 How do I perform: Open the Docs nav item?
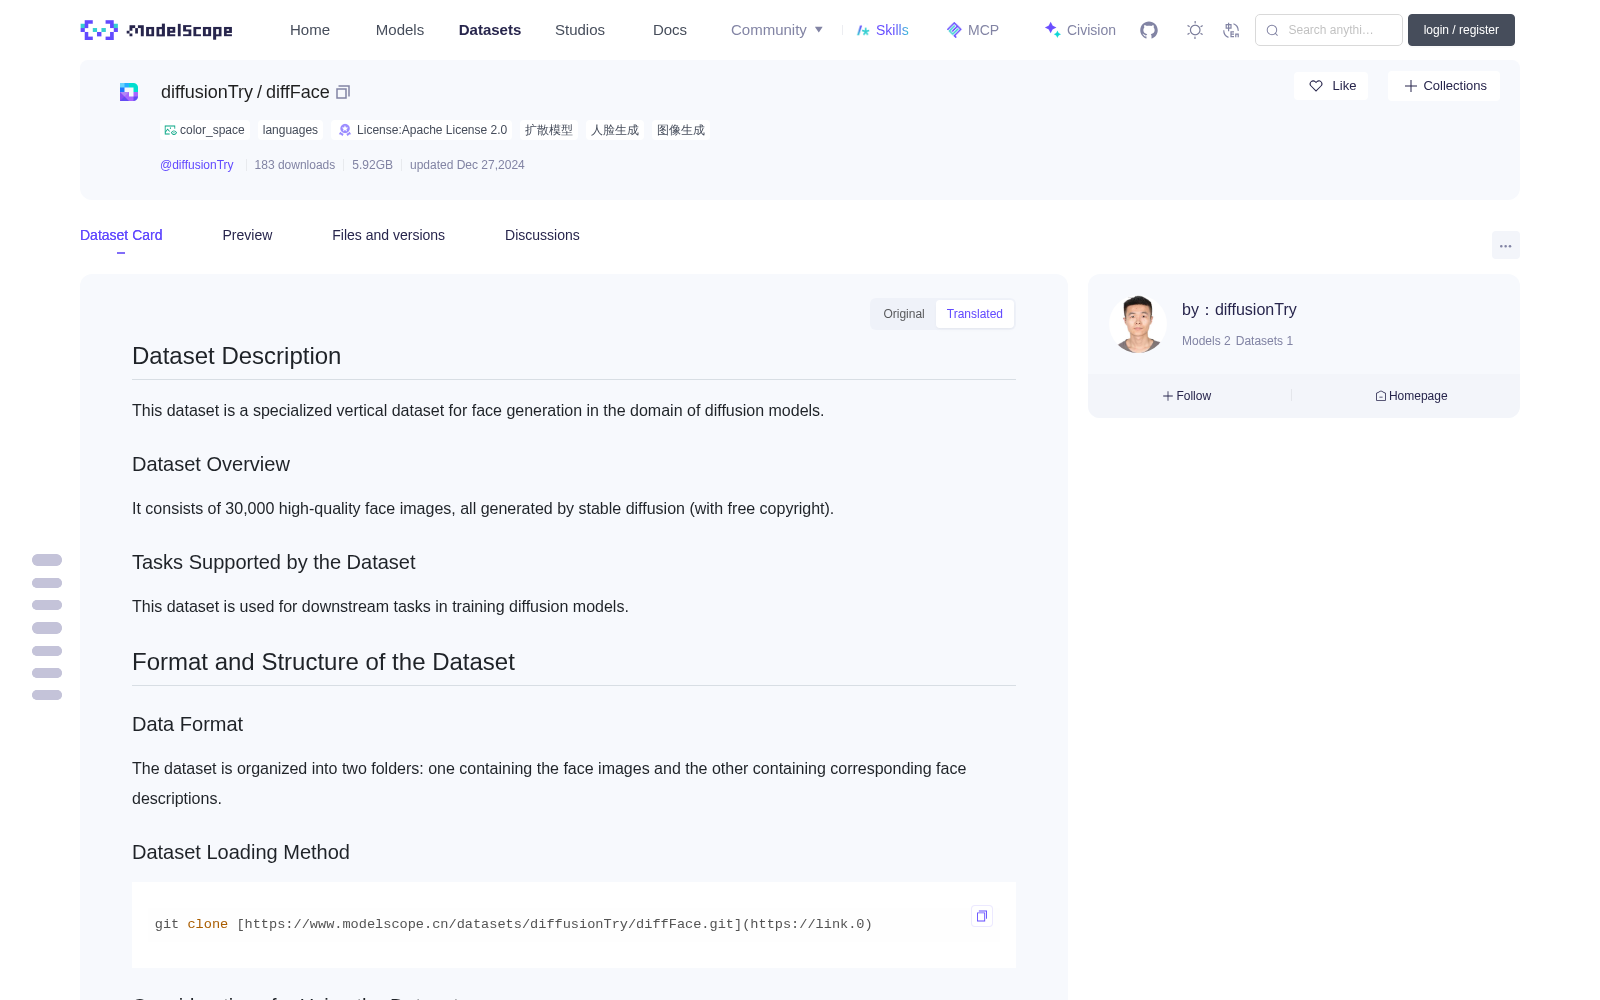pyautogui.click(x=670, y=30)
